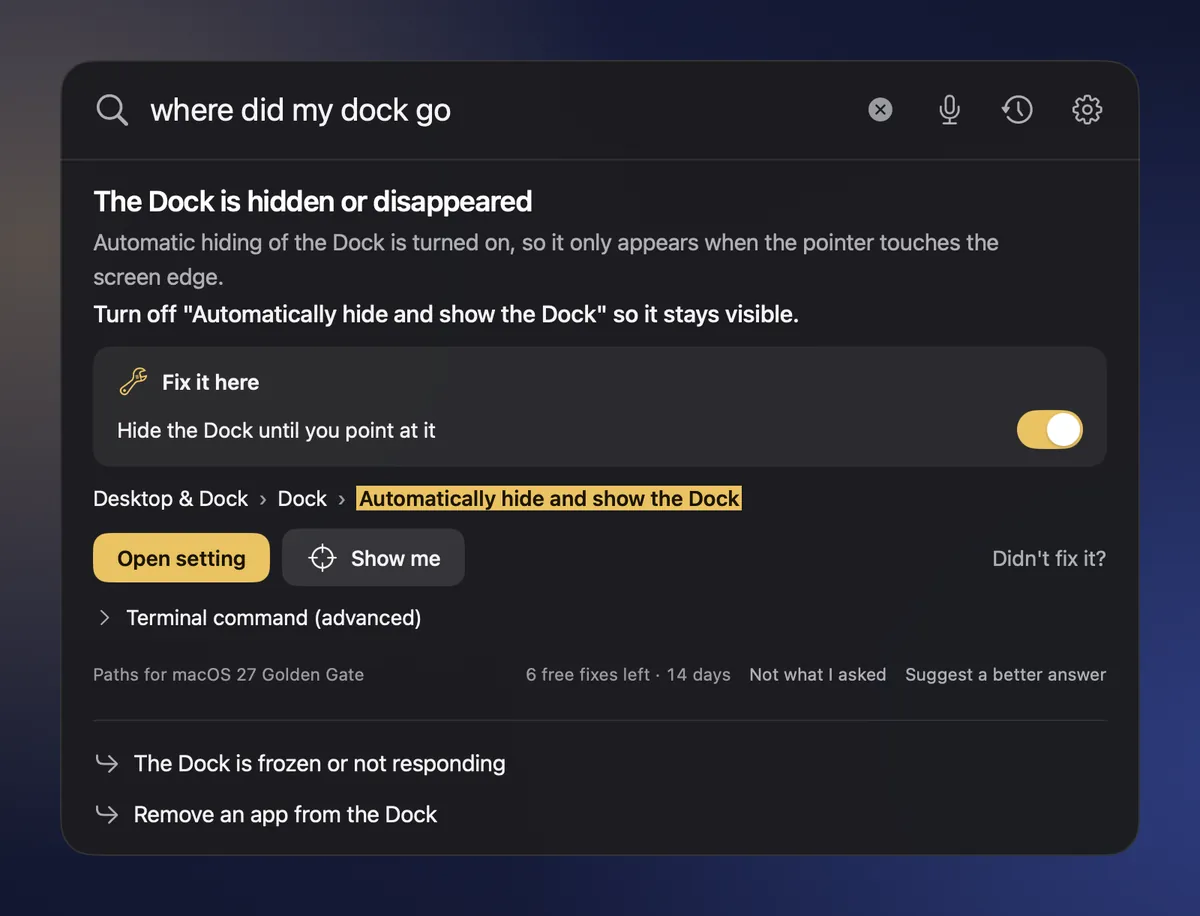Click Didn't fix it? link
Screen dimensions: 1200x916
(1049, 559)
